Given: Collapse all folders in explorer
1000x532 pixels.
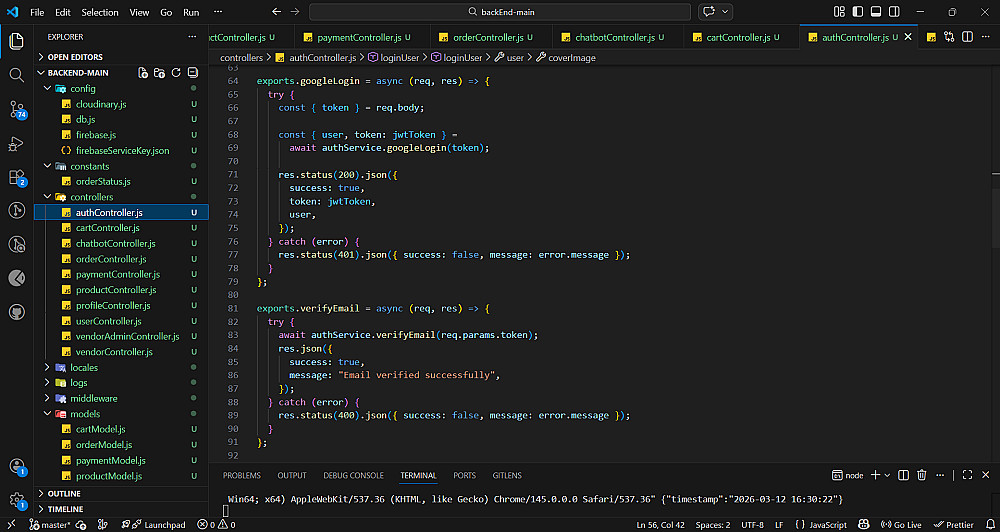Looking at the screenshot, I should [192, 73].
